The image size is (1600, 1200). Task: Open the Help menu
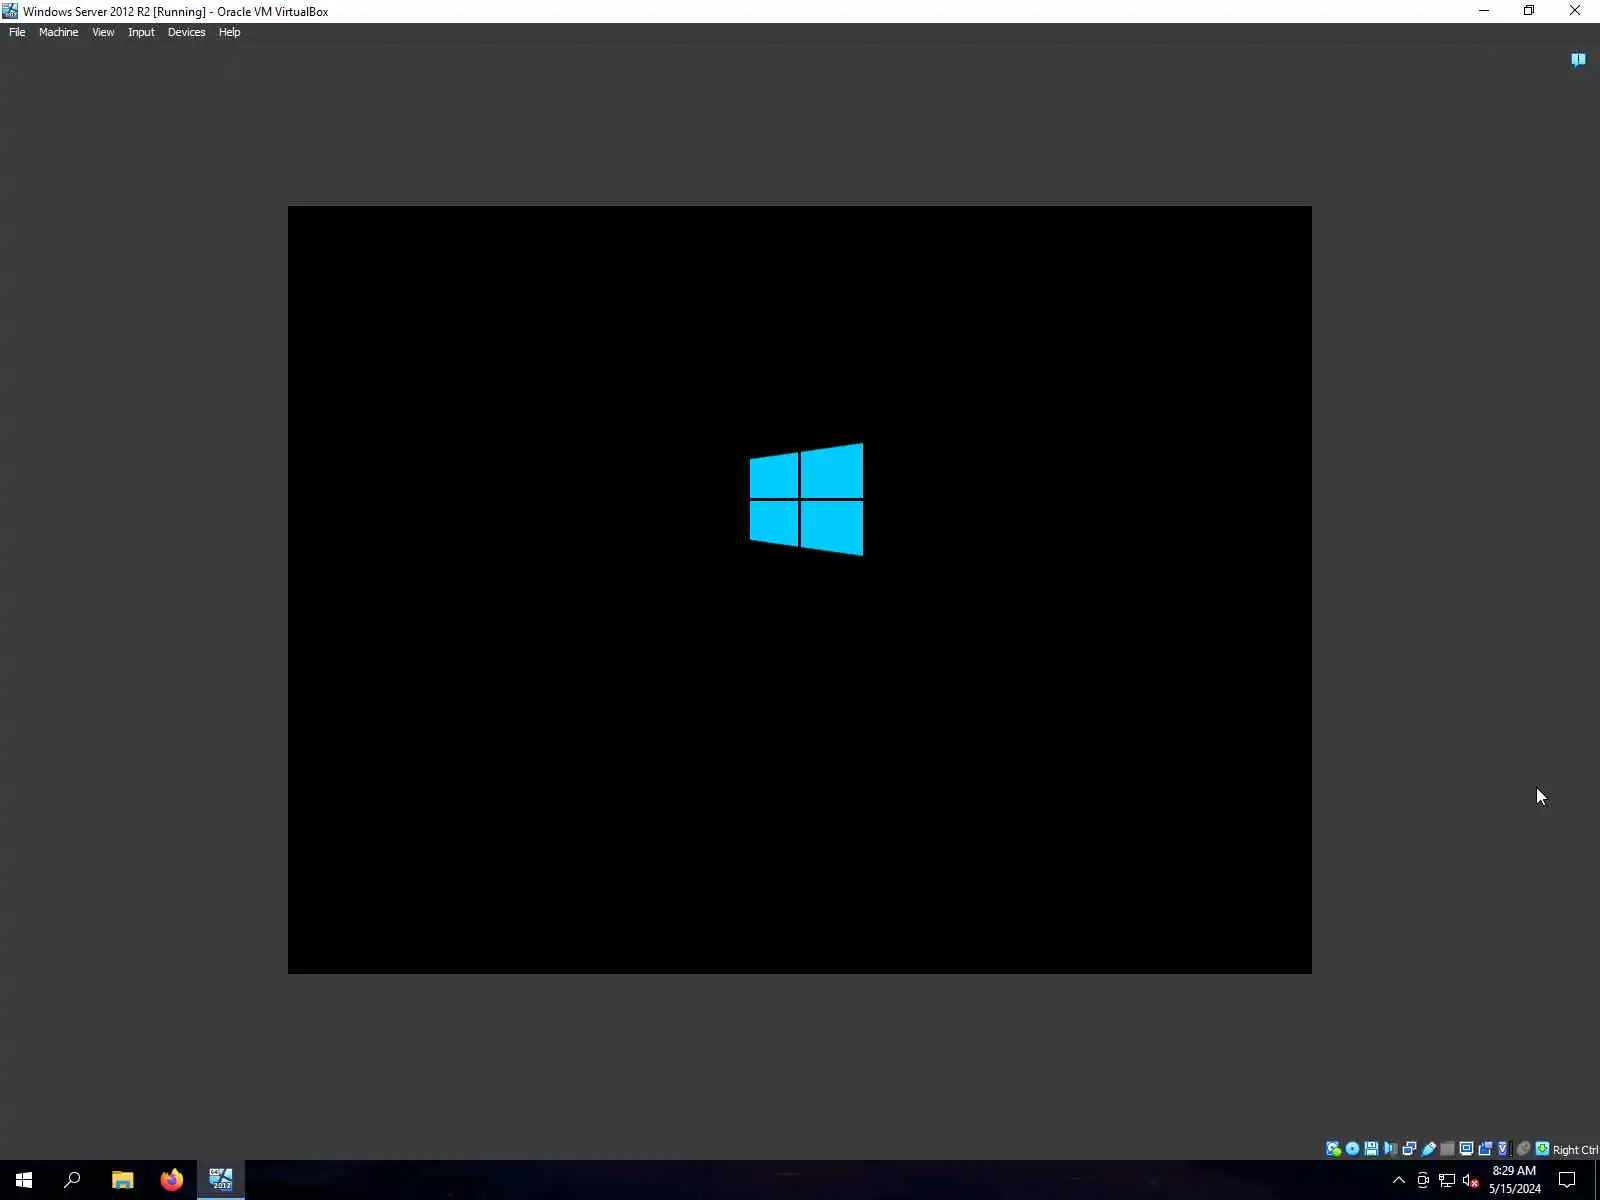[229, 32]
